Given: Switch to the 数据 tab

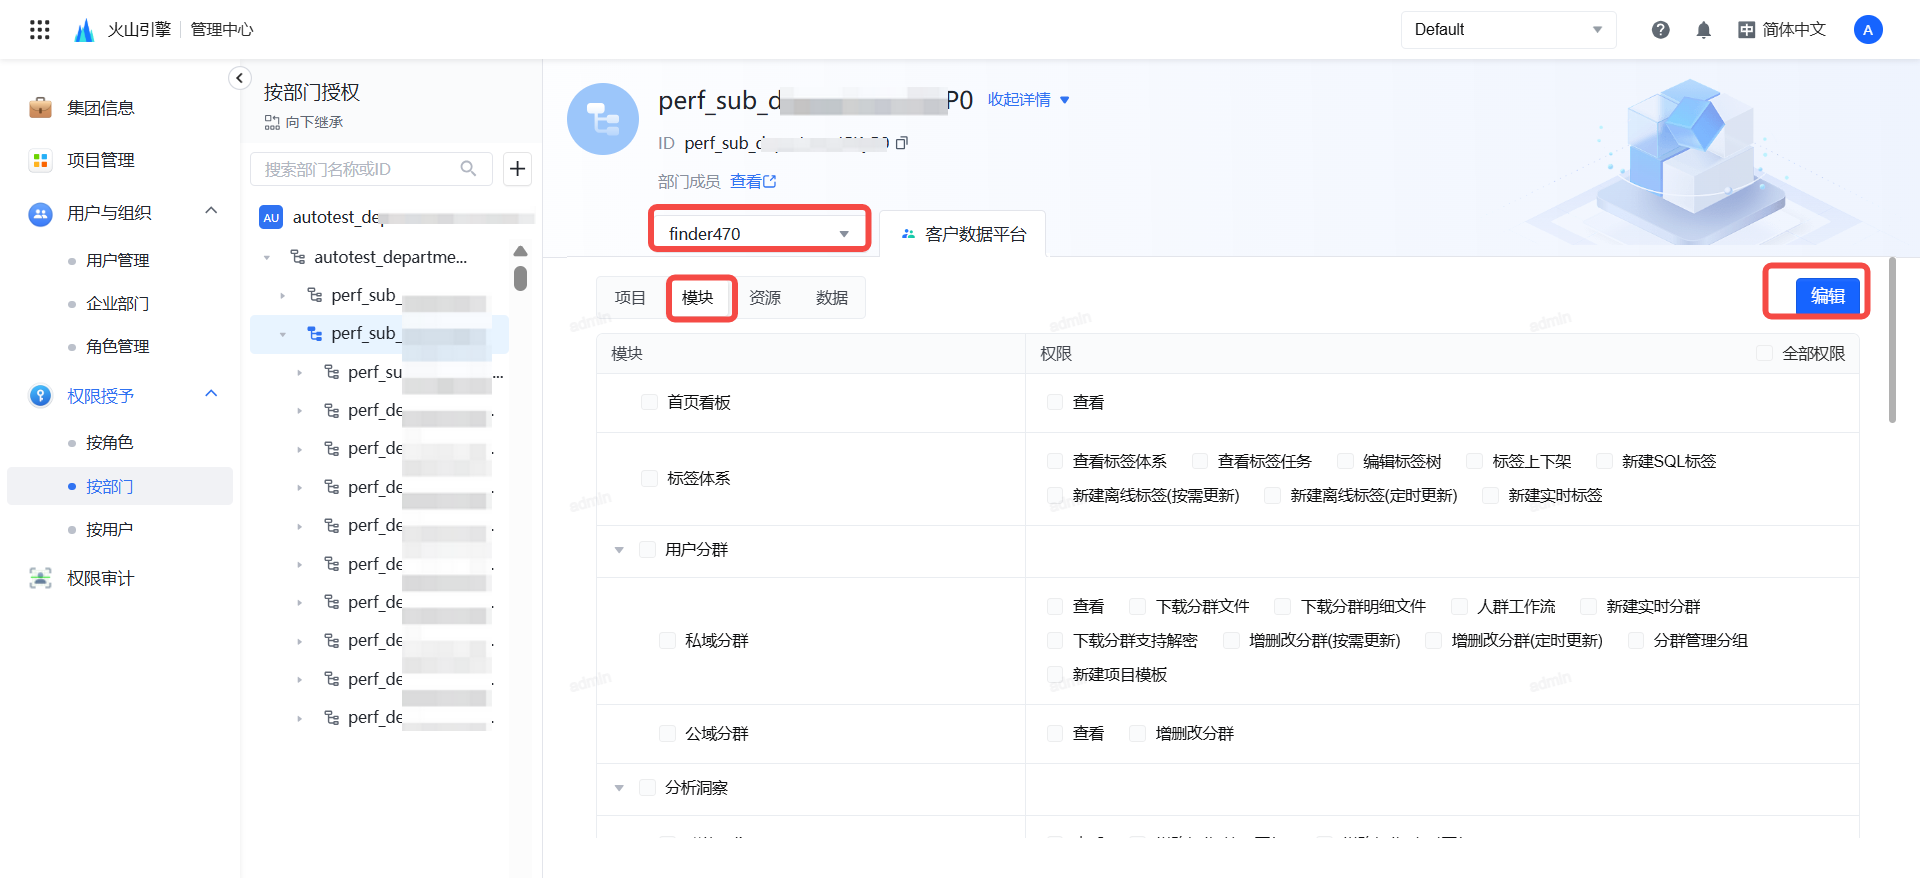Looking at the screenshot, I should tap(832, 297).
